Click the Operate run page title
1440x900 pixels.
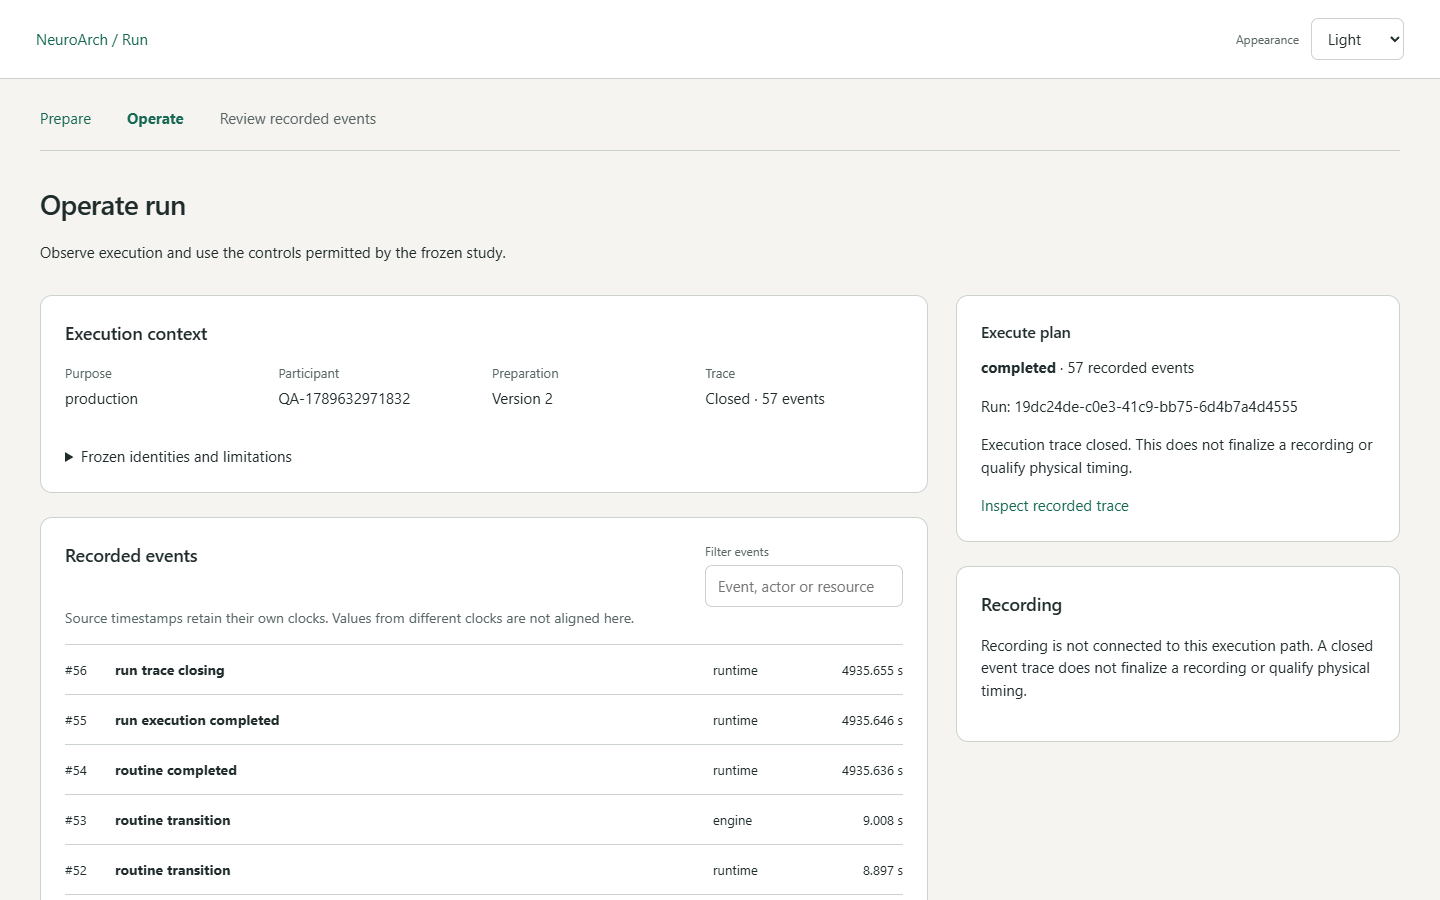pos(113,206)
